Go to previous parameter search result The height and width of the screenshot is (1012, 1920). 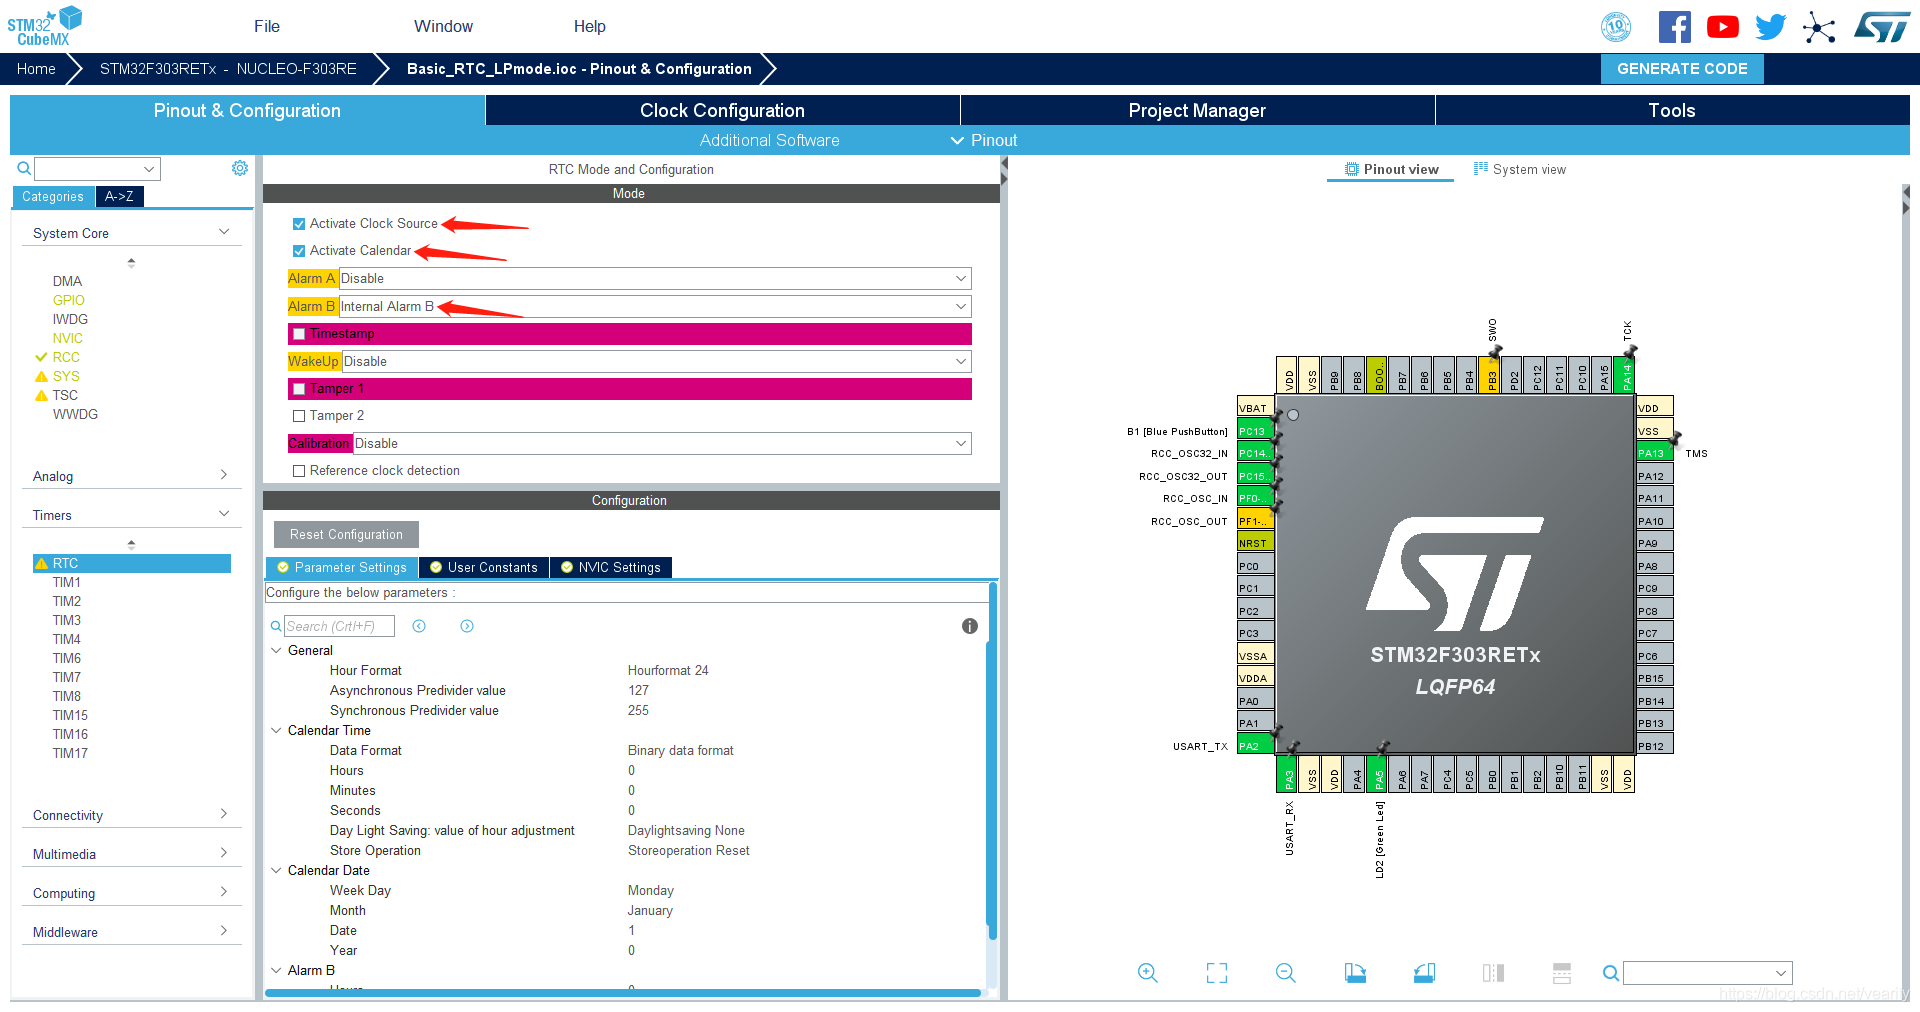point(419,626)
